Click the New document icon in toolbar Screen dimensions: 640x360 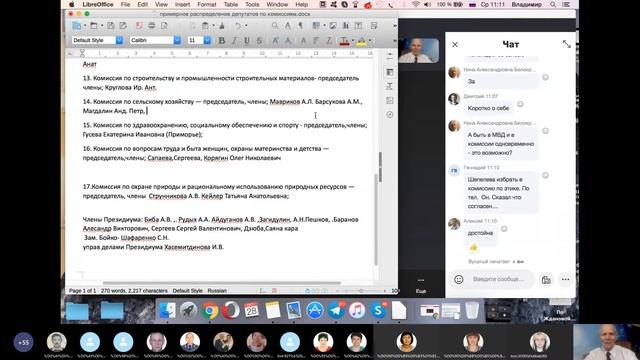(x=76, y=26)
